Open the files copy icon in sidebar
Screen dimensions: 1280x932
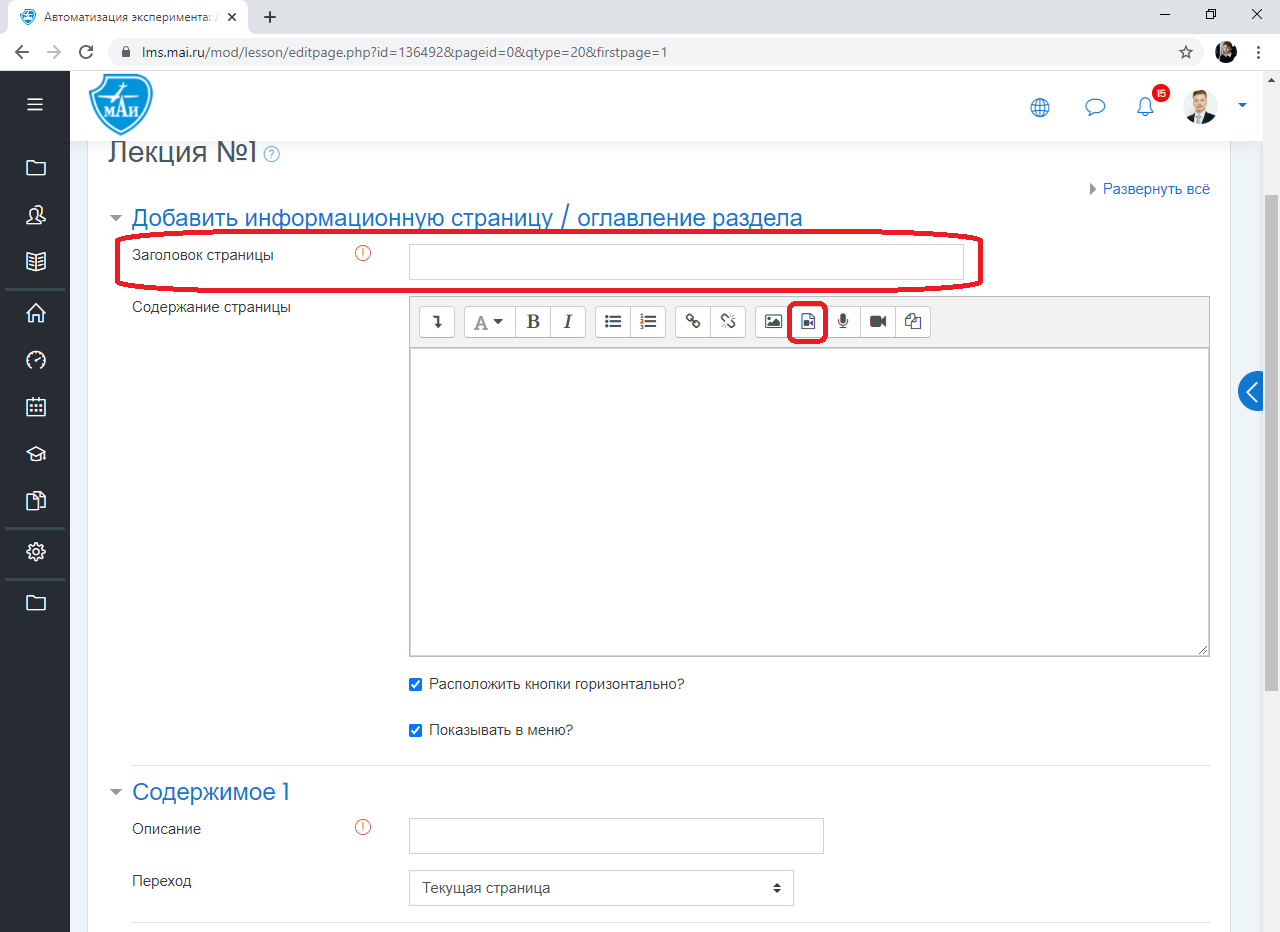[35, 501]
